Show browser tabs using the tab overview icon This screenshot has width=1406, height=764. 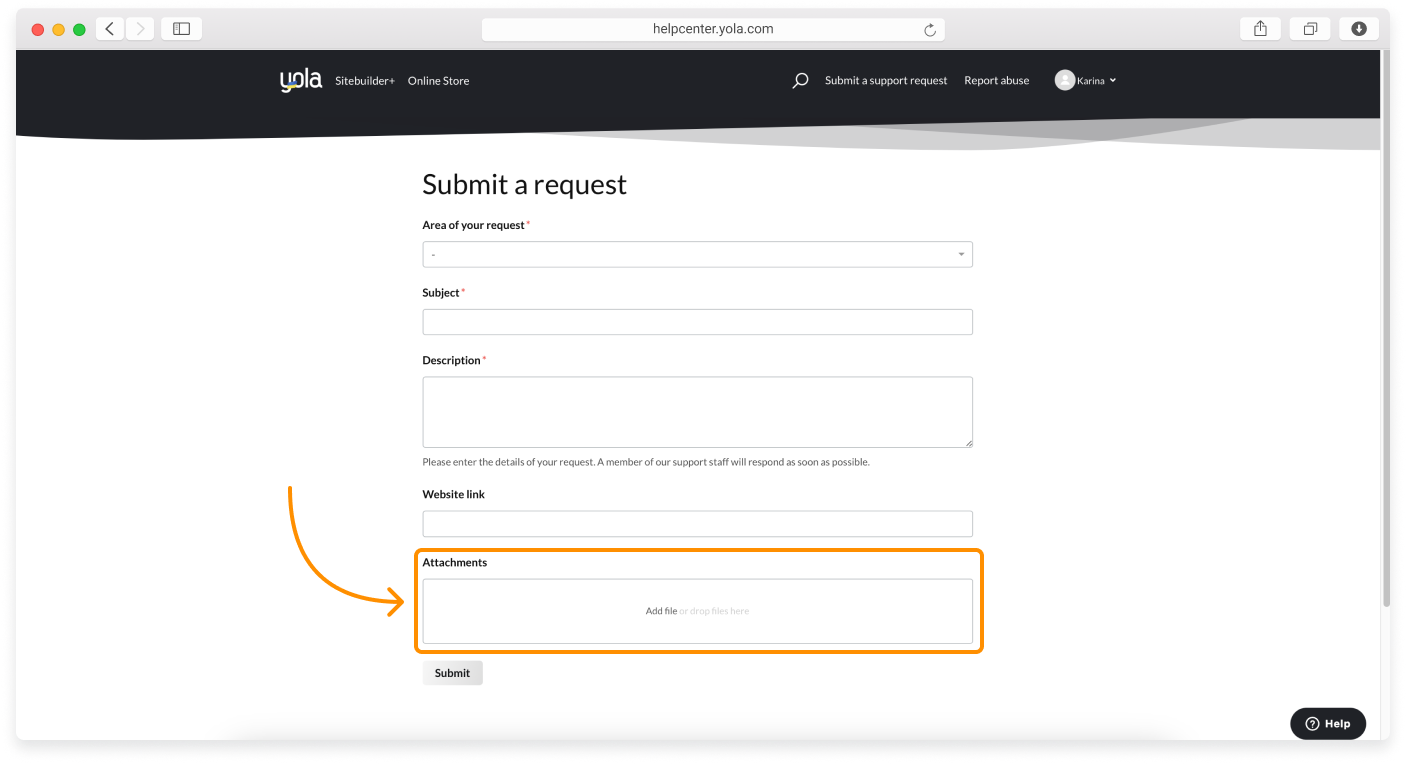pos(1310,28)
